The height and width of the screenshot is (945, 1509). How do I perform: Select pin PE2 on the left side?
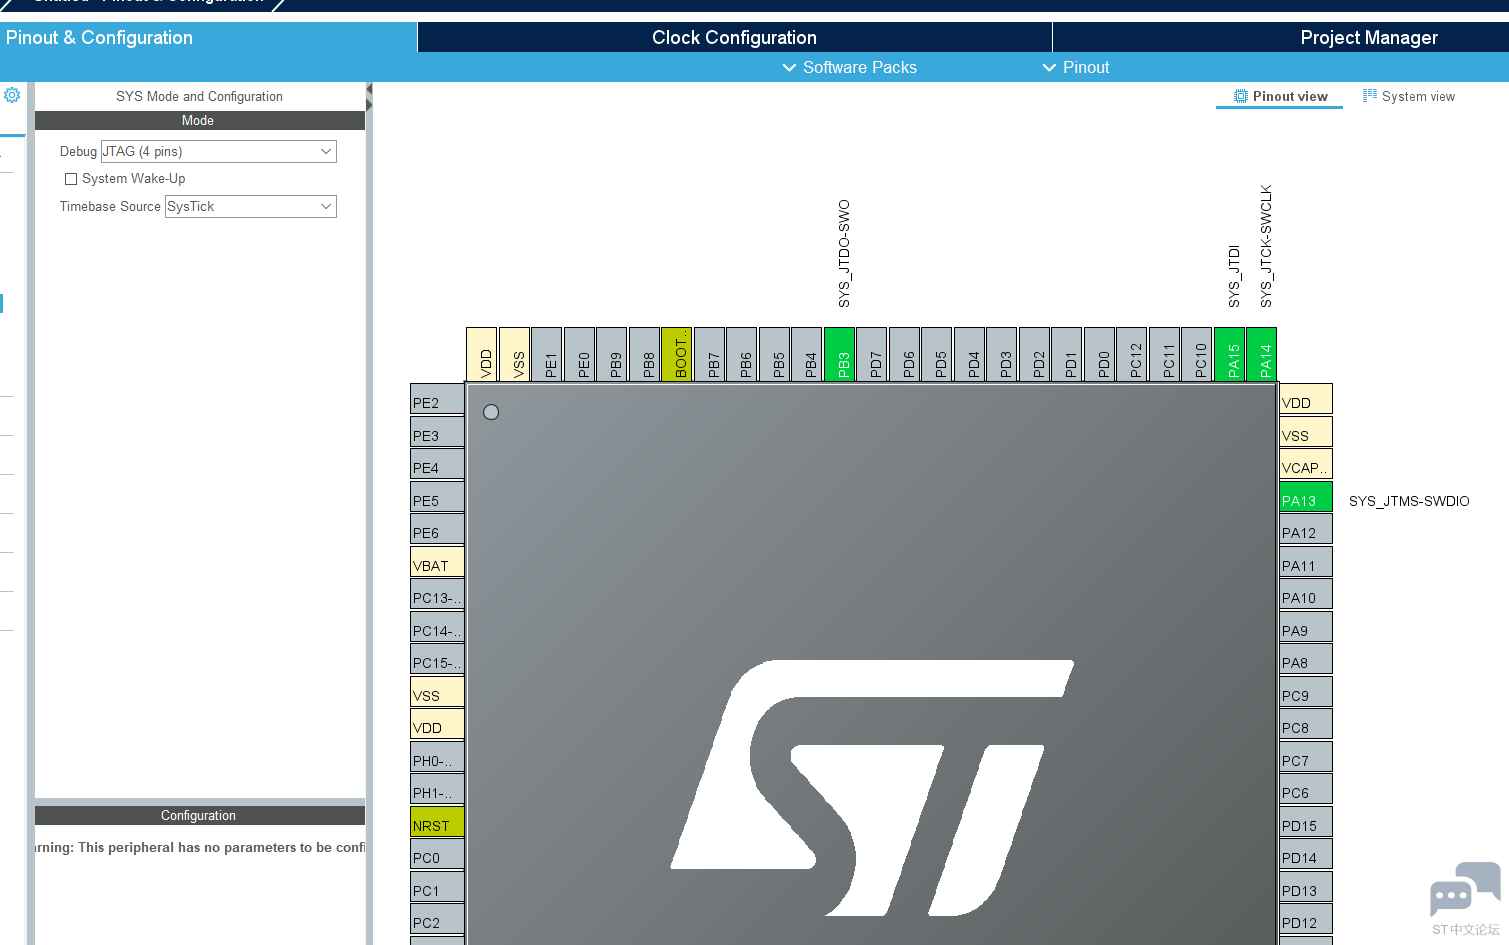[x=437, y=399]
